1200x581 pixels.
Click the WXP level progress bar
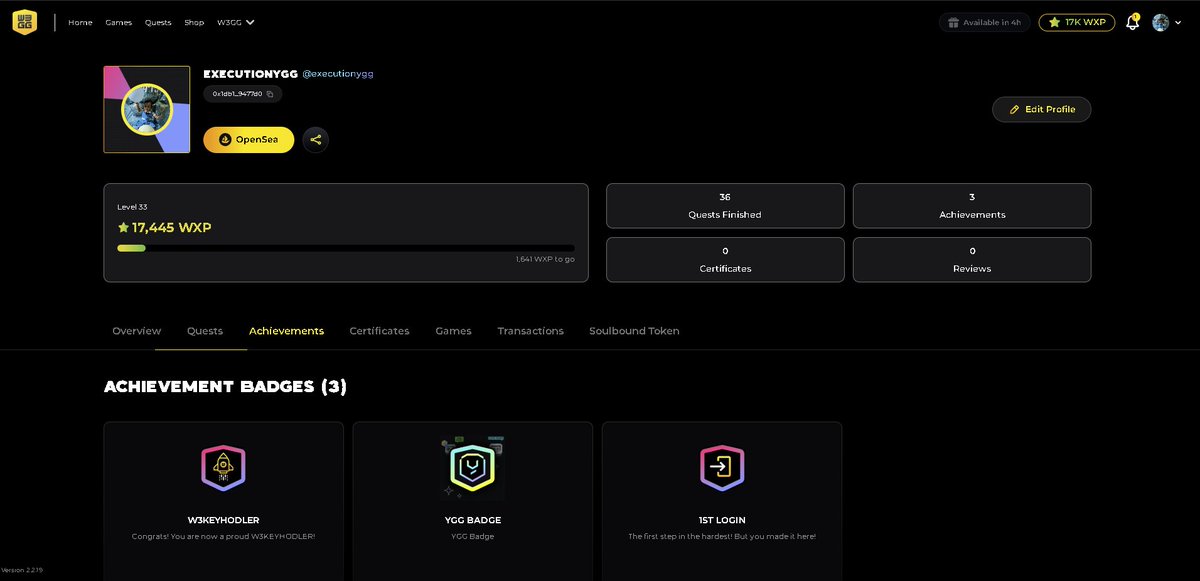(x=346, y=248)
